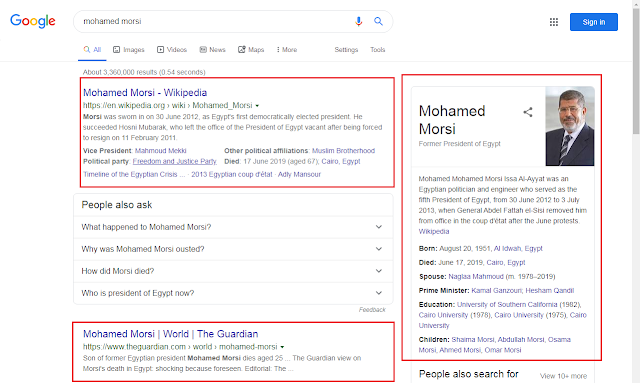The height and width of the screenshot is (383, 640).
Task: Click the 'People also search for' heading
Action: (469, 374)
